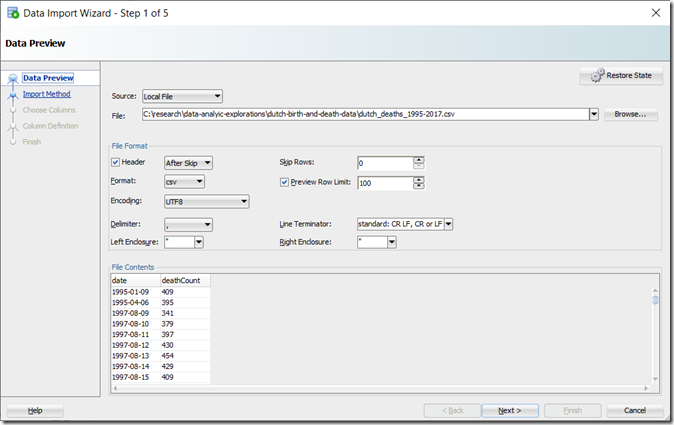Select the deathCount value 379
The width and height of the screenshot is (674, 425).
185,324
